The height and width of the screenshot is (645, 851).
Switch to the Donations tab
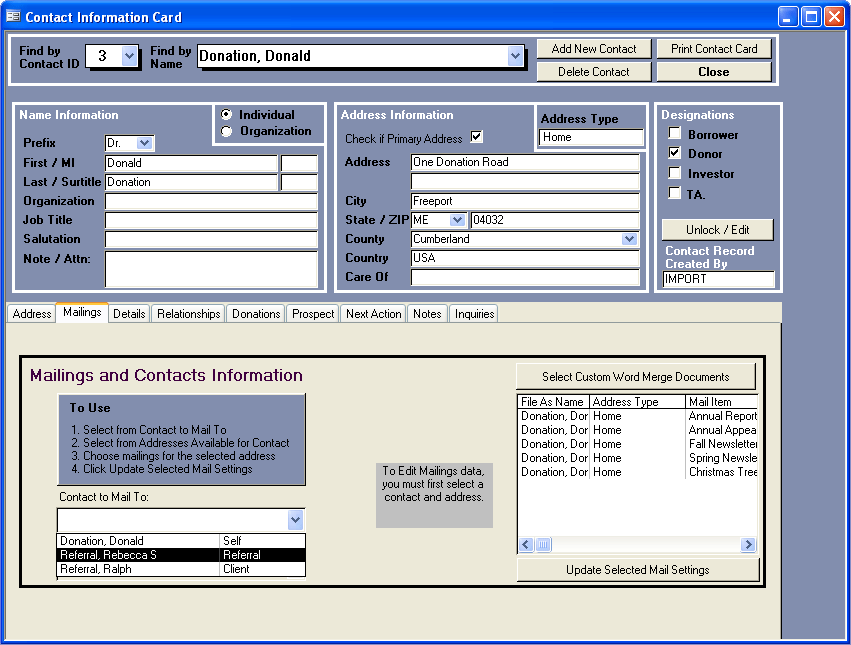[x=256, y=314]
